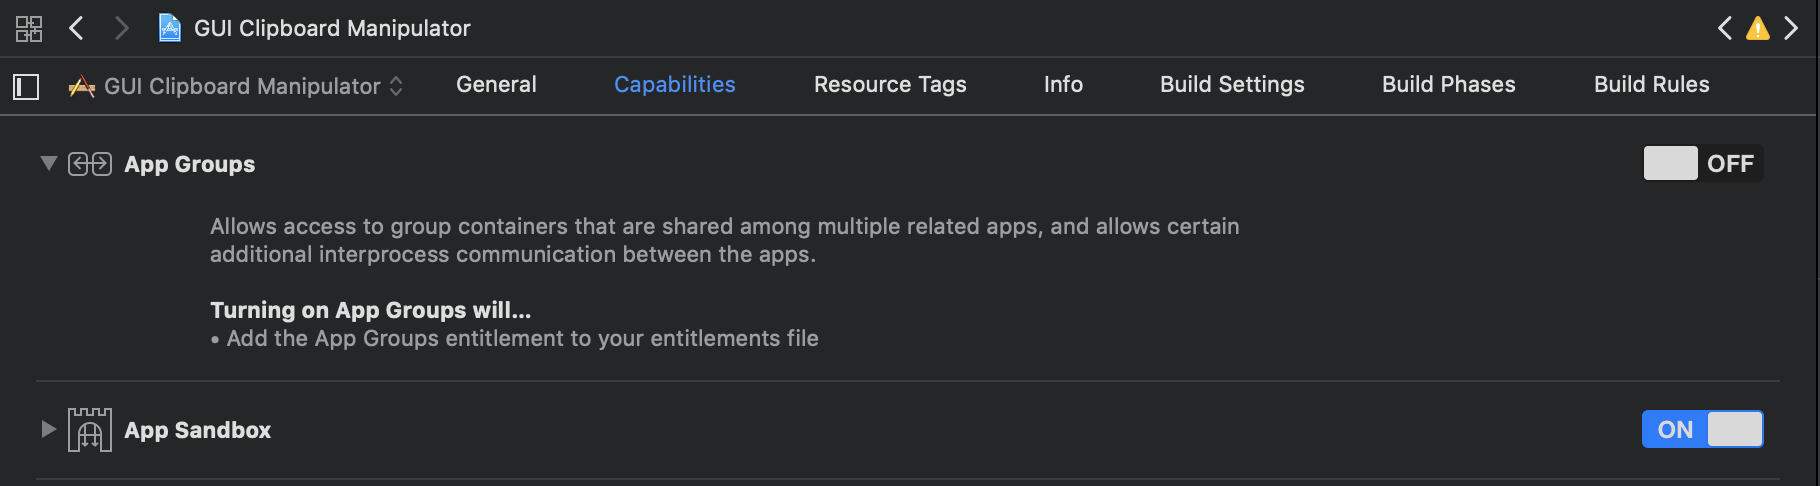Click the App Groups heading
Viewport: 1820px width, 486px height.
(x=190, y=164)
